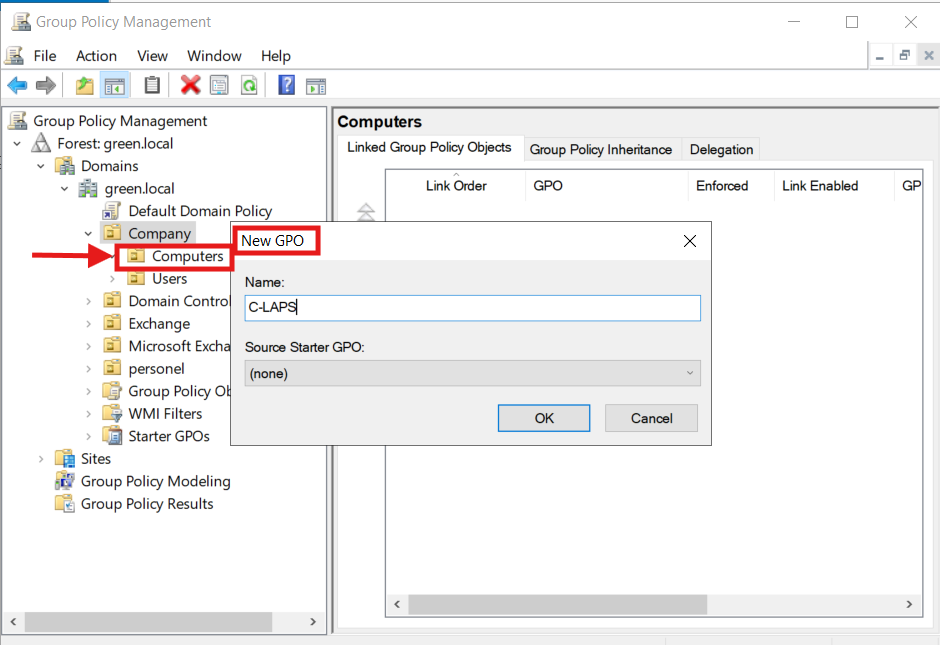Toggle the Show/Hide Console Tree icon
The image size is (940, 645).
[115, 85]
